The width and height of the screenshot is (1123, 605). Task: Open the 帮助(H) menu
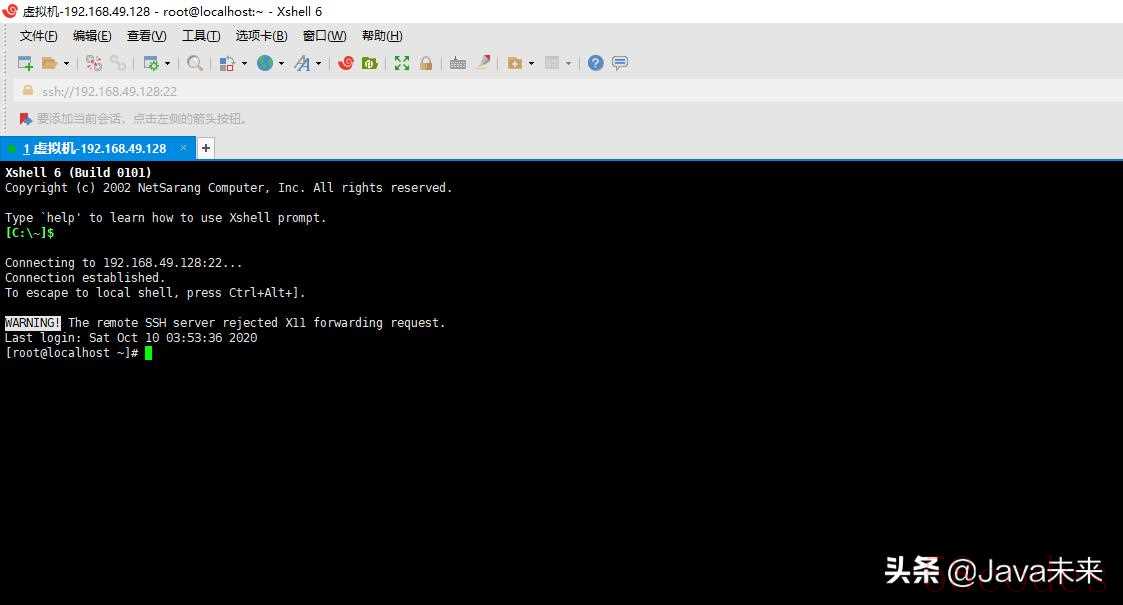point(382,36)
